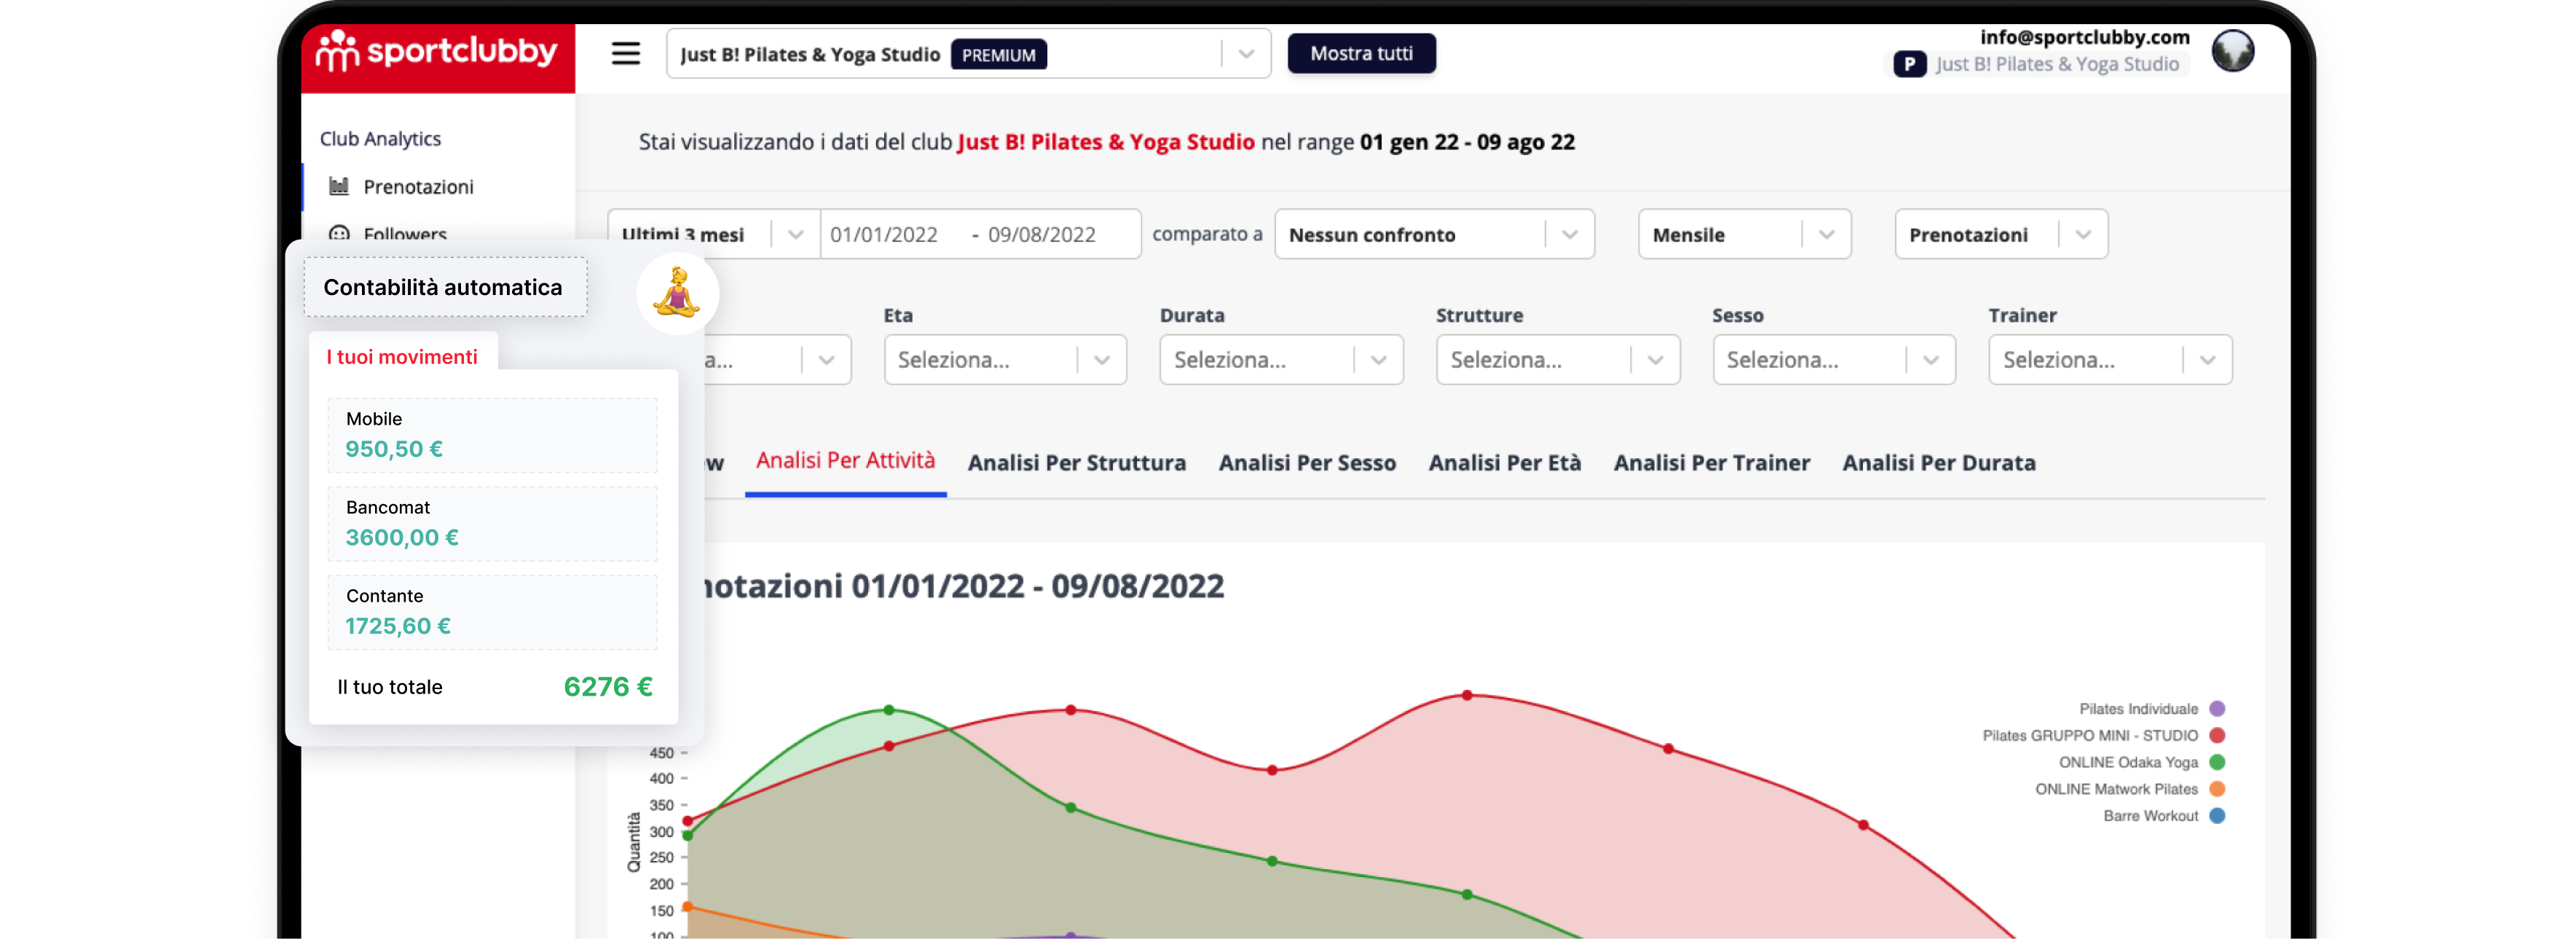Switch to Analisi Per Trainer tab
Viewport: 2576px width, 939px height.
click(x=1711, y=463)
